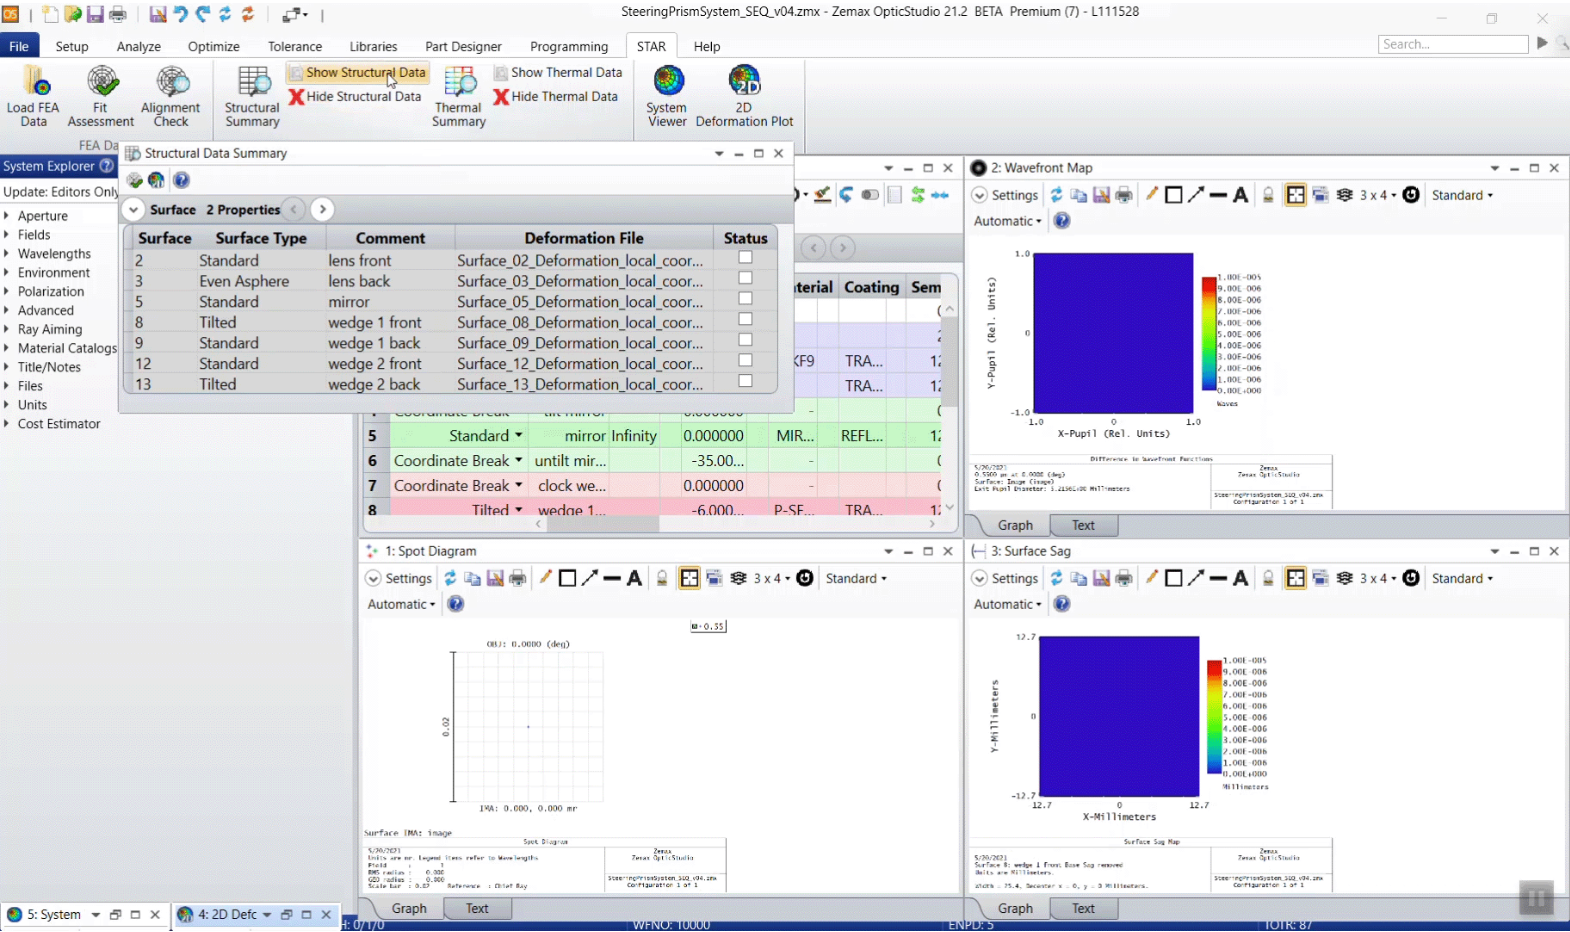This screenshot has width=1570, height=932.
Task: Toggle the active cursor in Wavefront Map
Action: tap(1295, 195)
